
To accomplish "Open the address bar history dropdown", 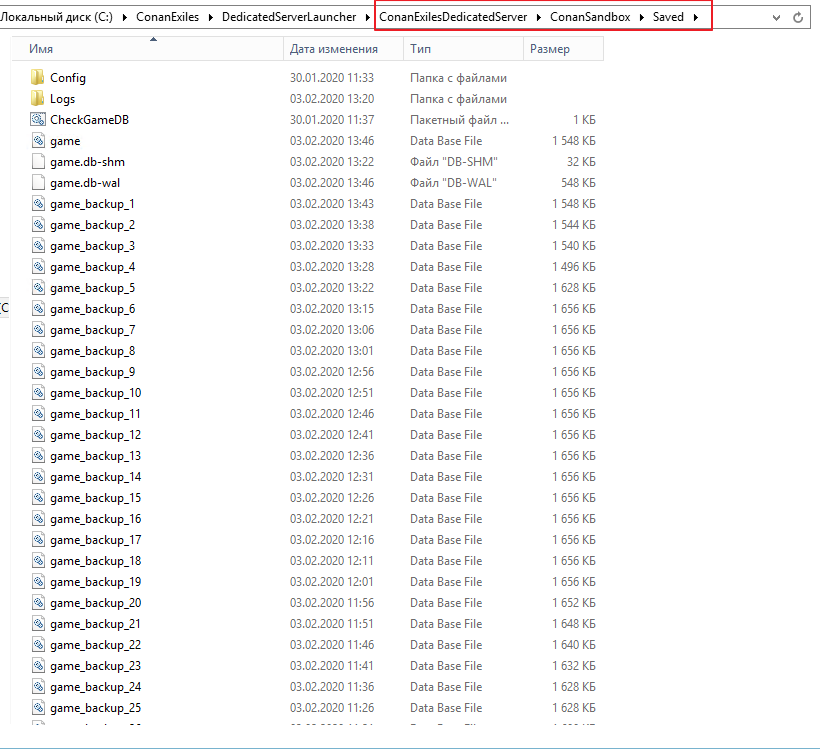I will 777,18.
